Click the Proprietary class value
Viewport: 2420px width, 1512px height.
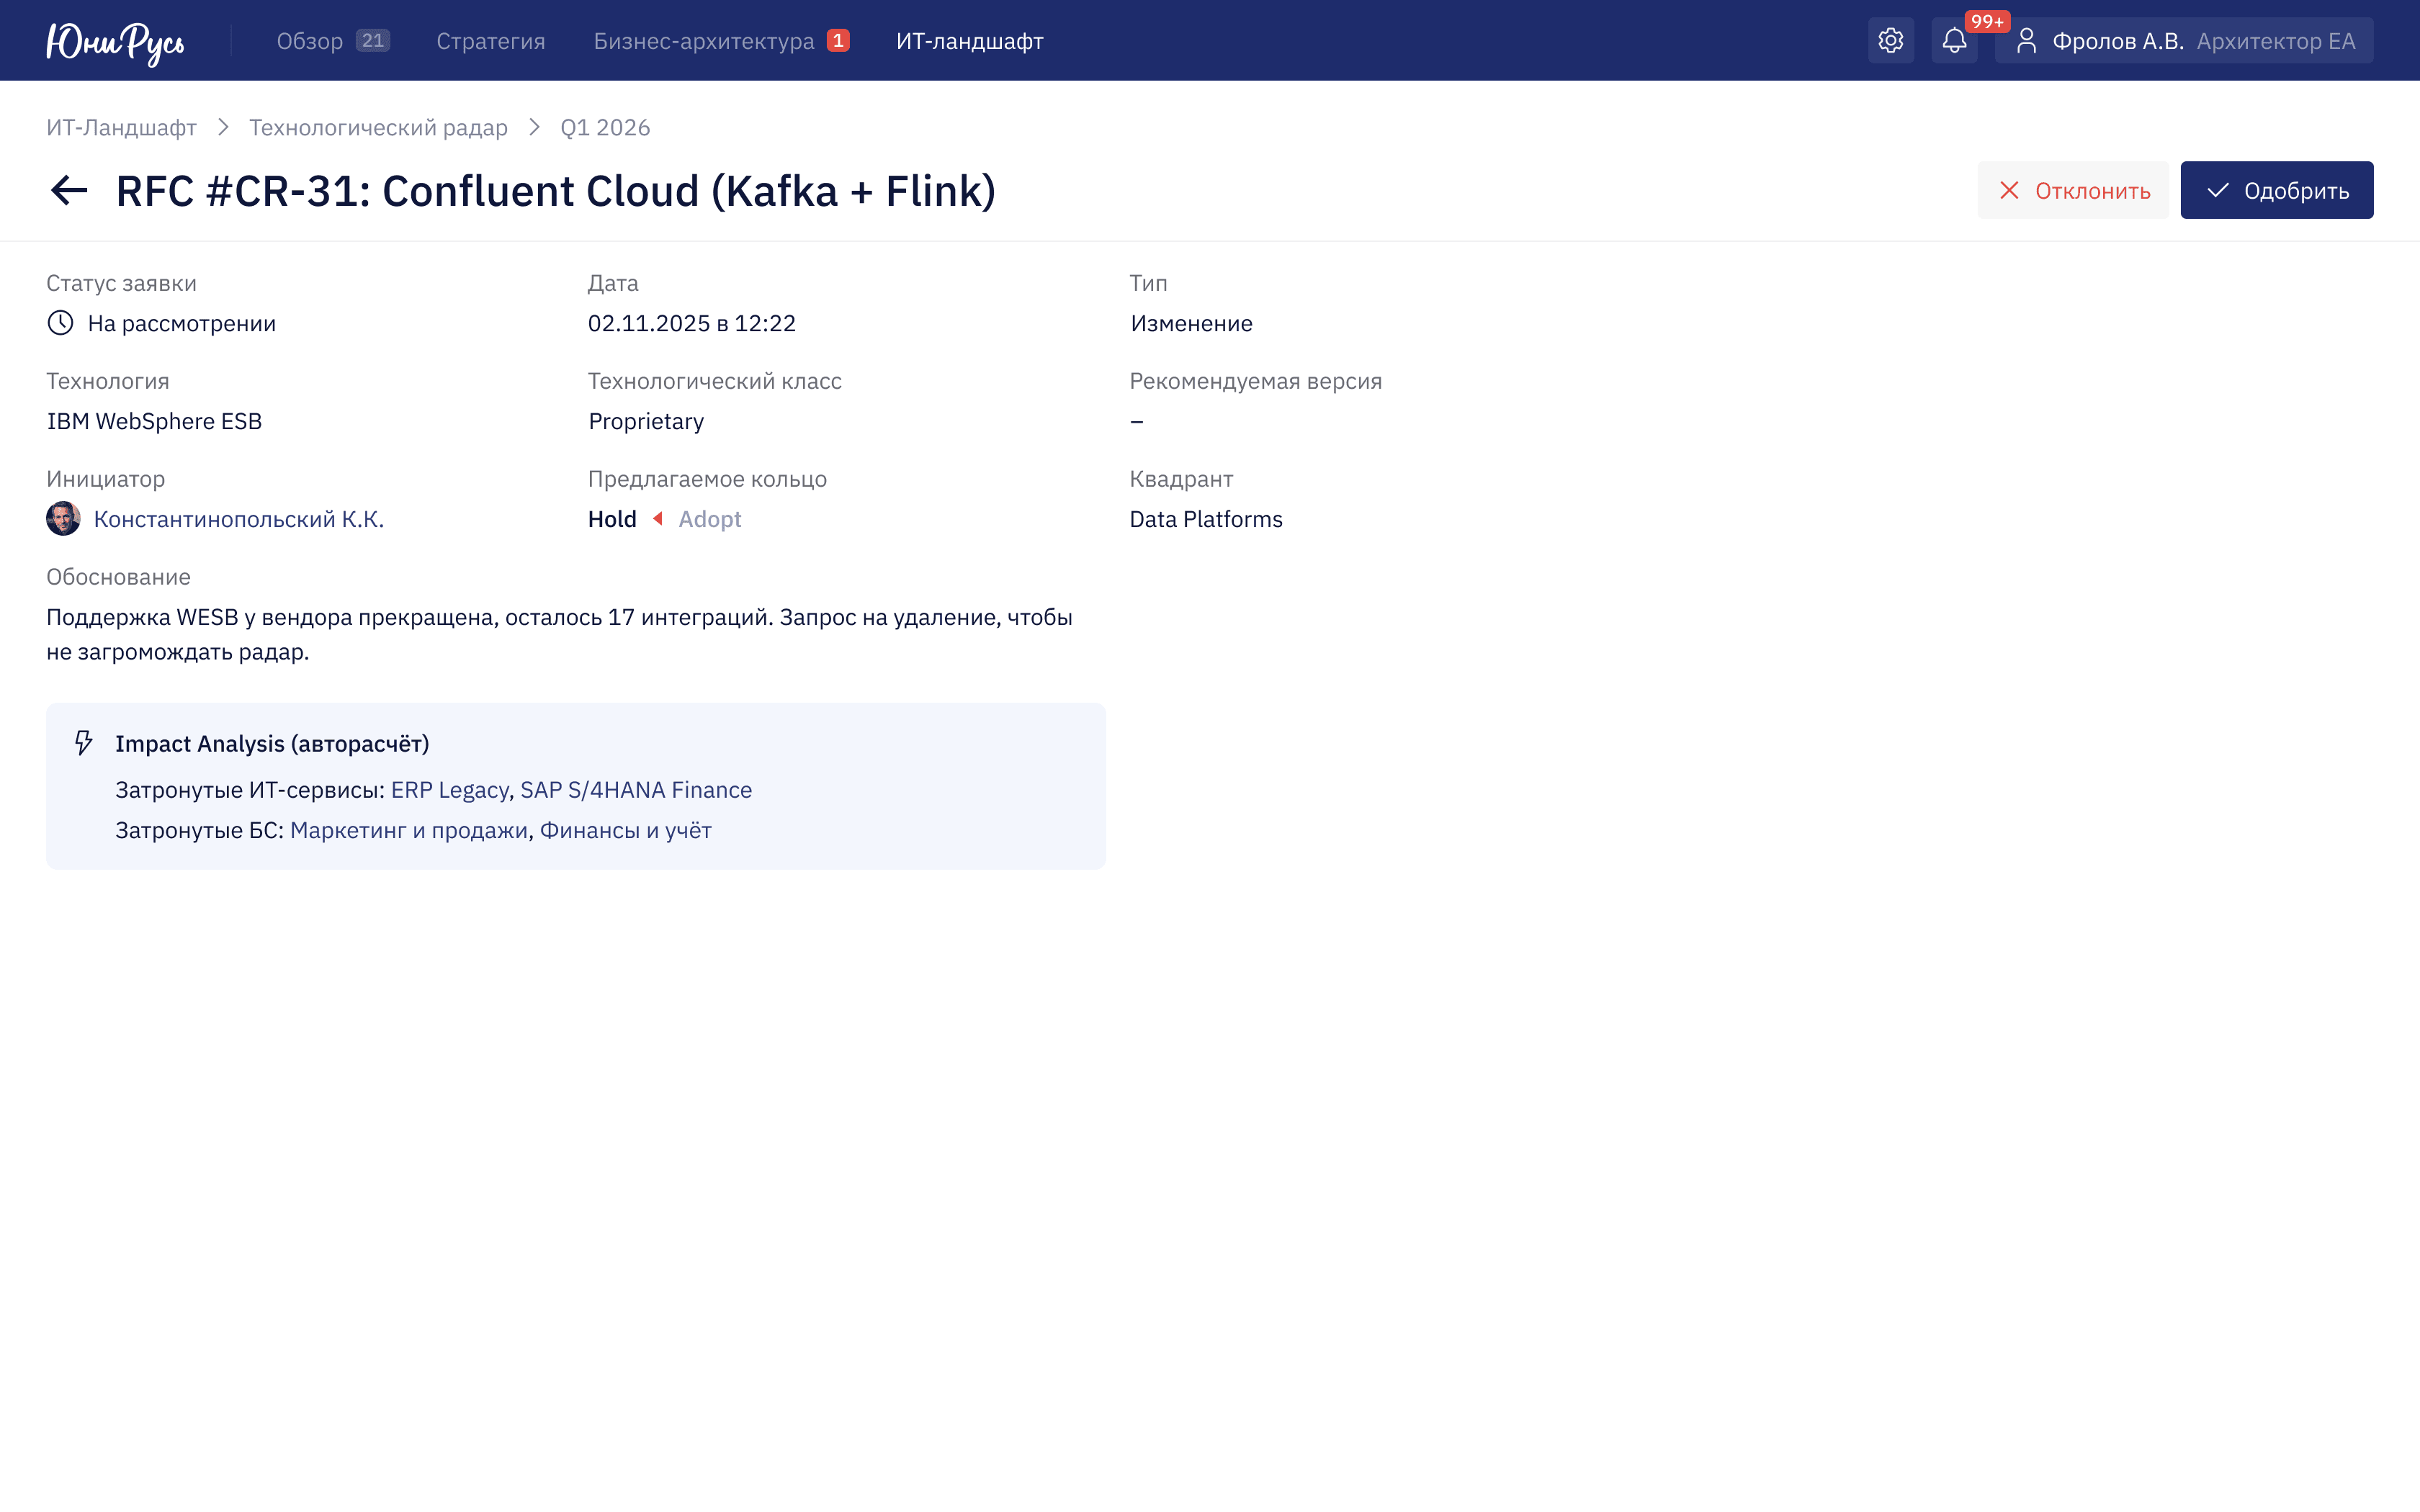pos(646,421)
